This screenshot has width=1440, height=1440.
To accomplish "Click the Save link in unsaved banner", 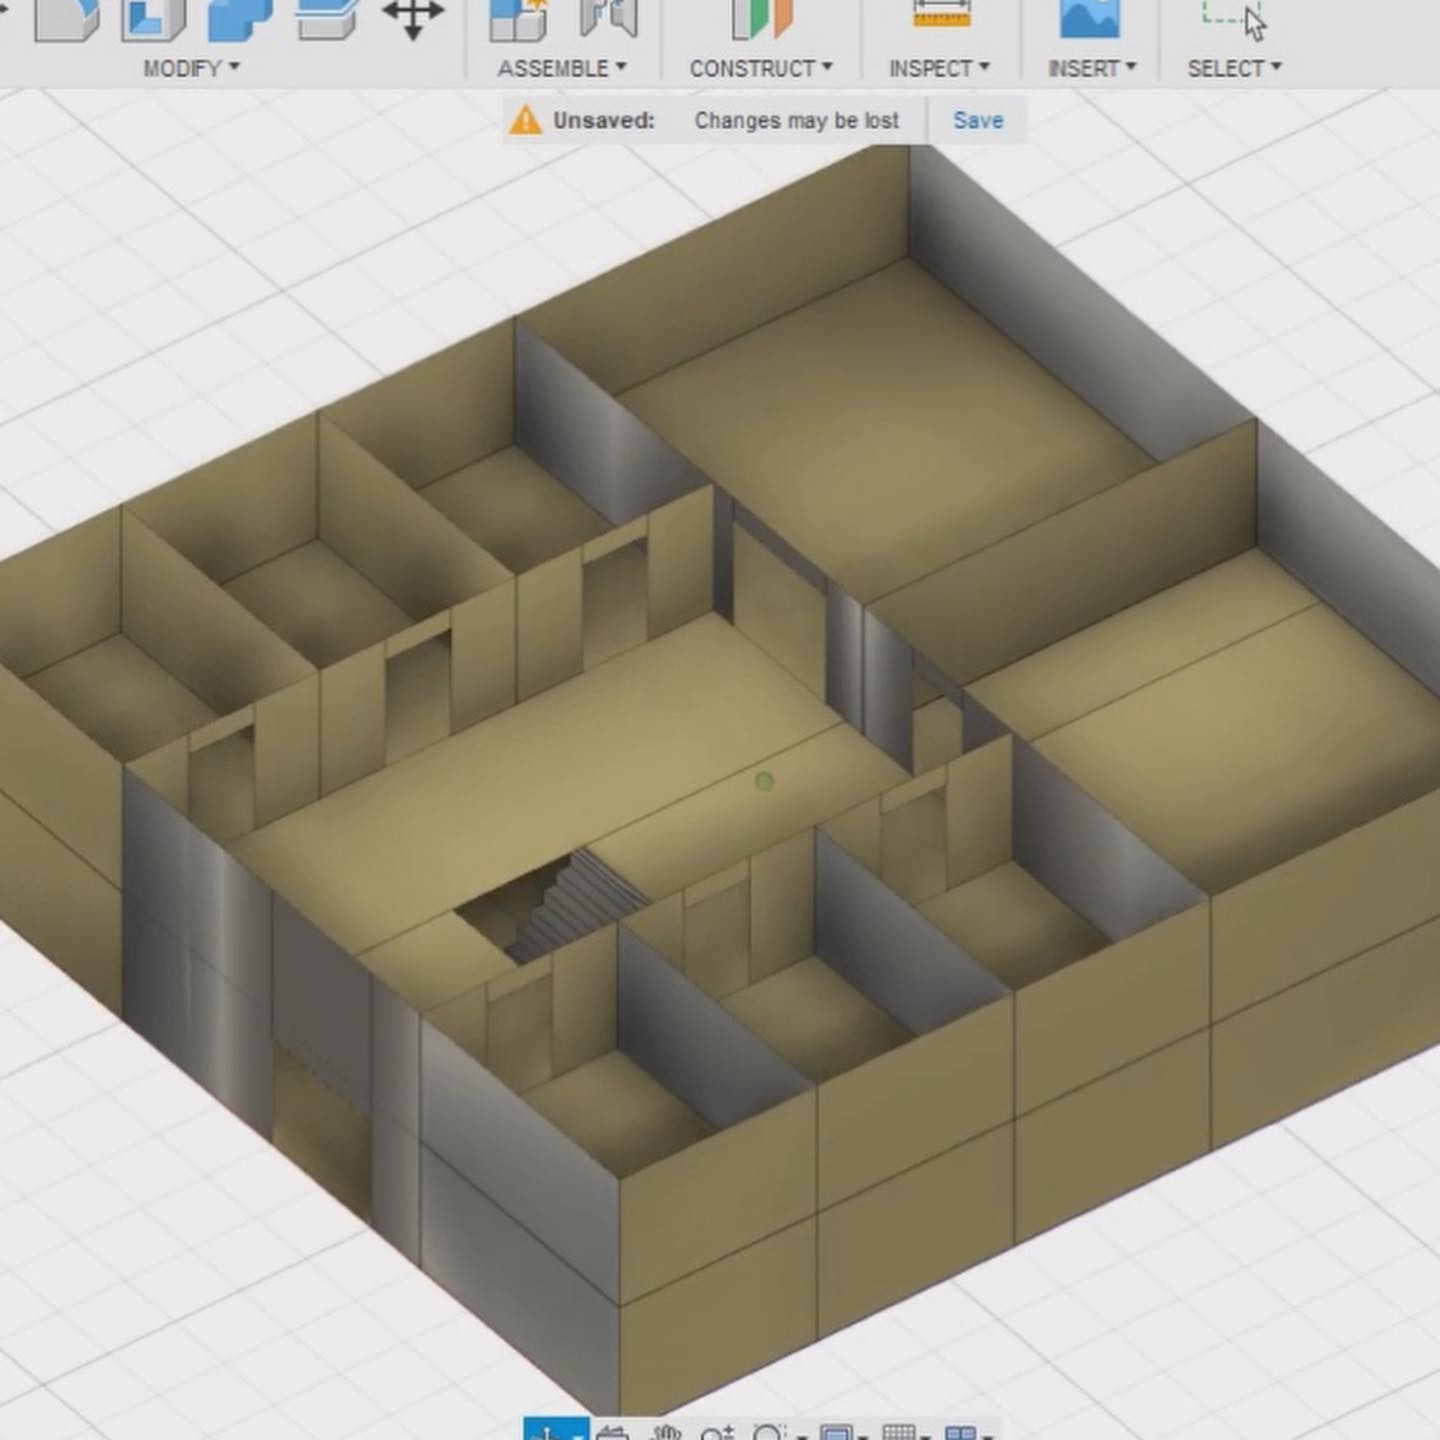I will [978, 120].
